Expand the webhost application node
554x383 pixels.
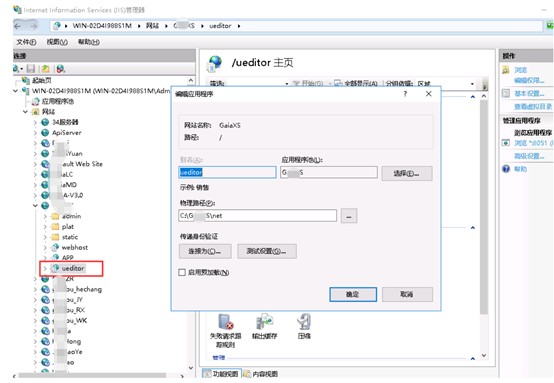point(45,247)
